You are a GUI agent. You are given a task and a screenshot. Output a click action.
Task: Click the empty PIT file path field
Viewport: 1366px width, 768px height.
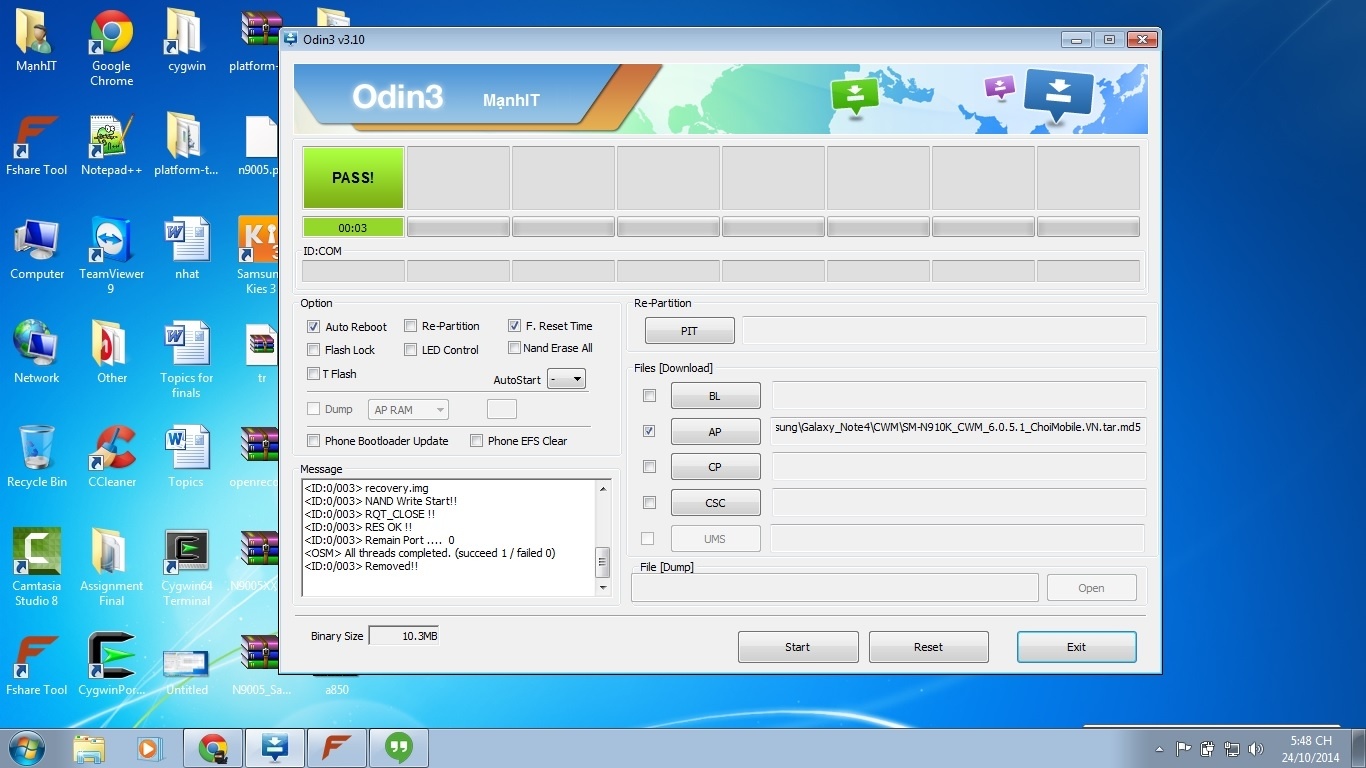(944, 330)
